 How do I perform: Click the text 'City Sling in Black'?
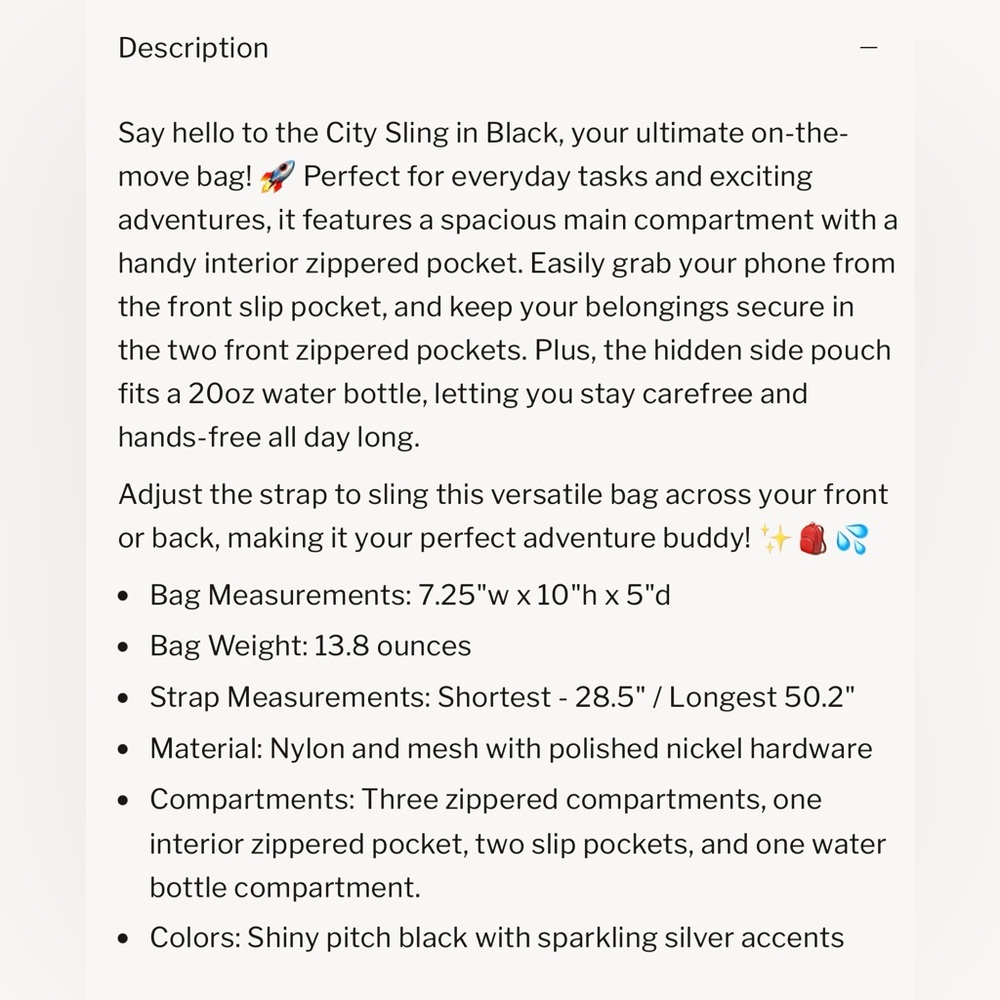(x=444, y=133)
